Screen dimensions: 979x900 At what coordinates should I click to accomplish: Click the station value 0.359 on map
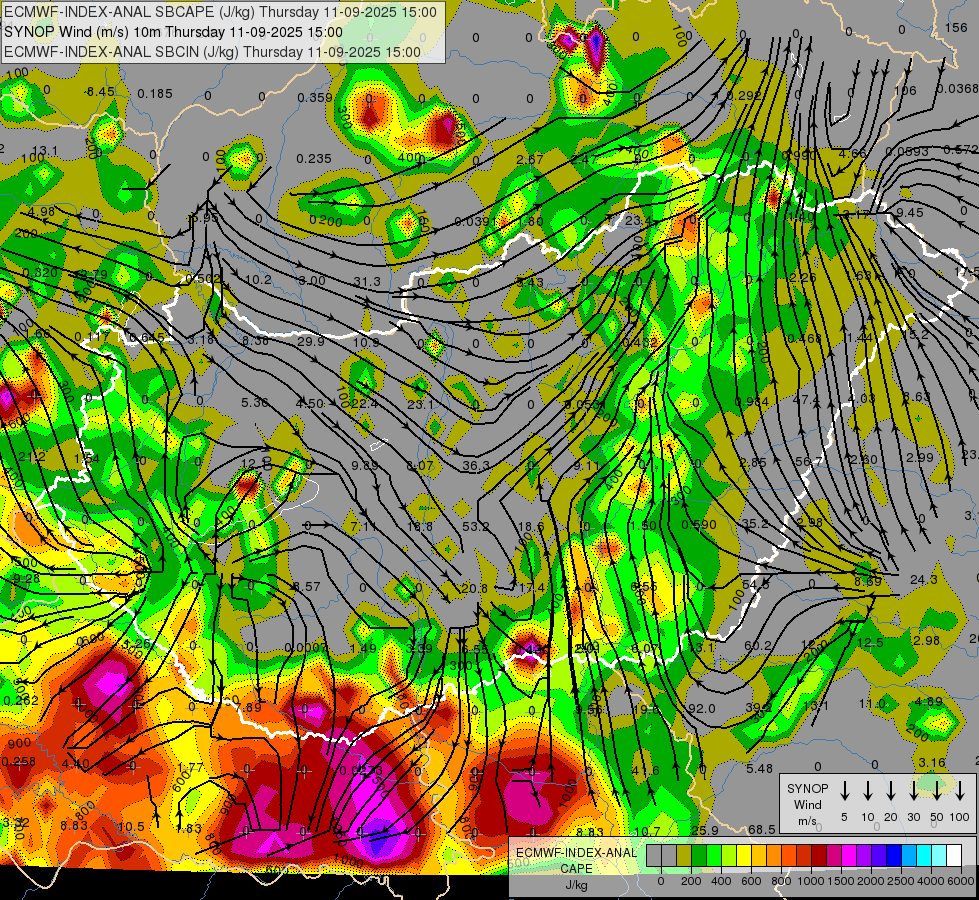[315, 97]
